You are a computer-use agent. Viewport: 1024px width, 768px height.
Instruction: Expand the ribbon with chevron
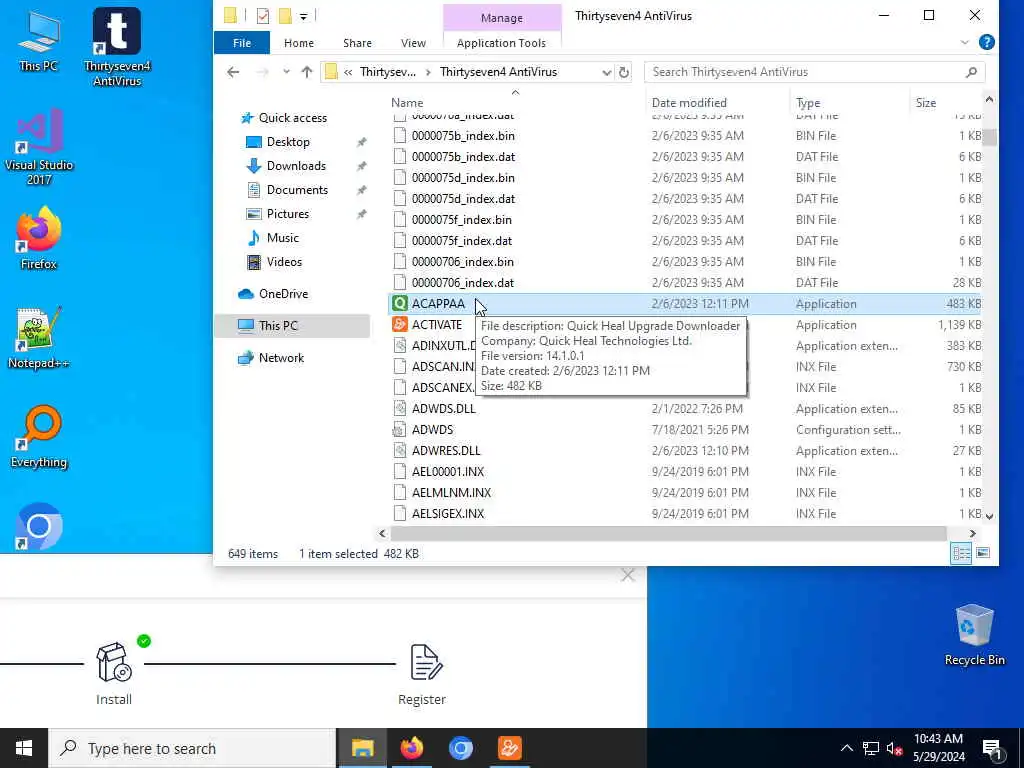965,42
